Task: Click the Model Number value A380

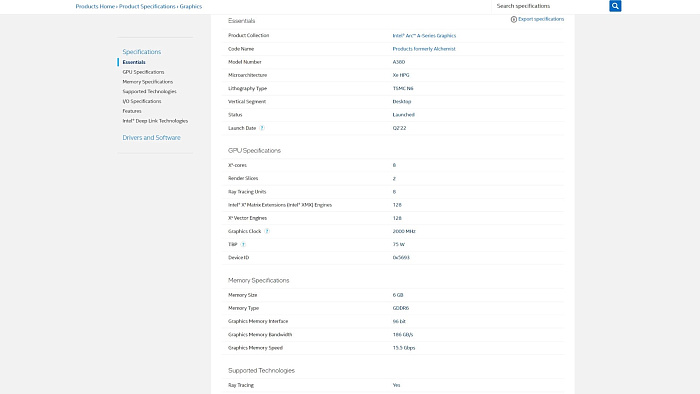Action: [x=399, y=62]
